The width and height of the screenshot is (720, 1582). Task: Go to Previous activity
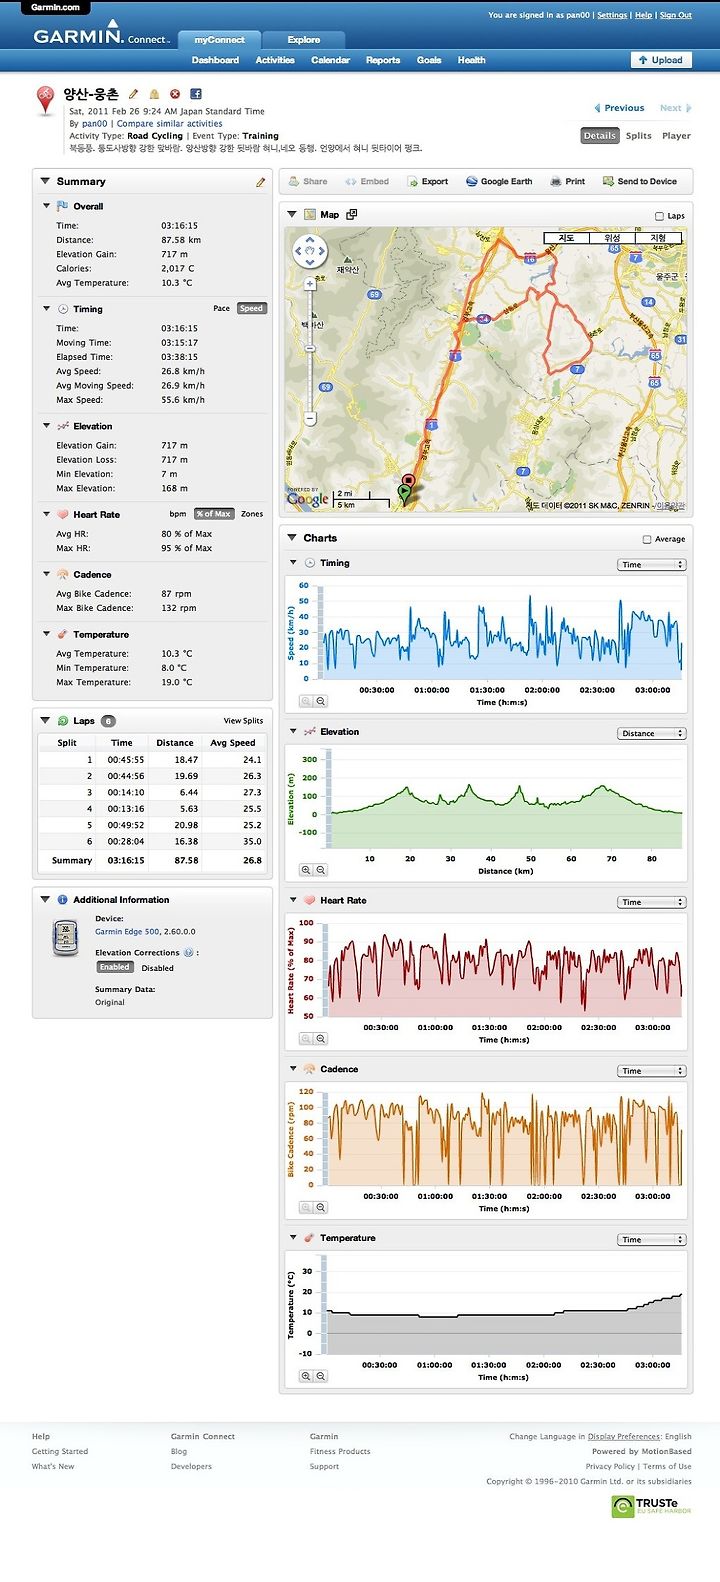pyautogui.click(x=620, y=108)
